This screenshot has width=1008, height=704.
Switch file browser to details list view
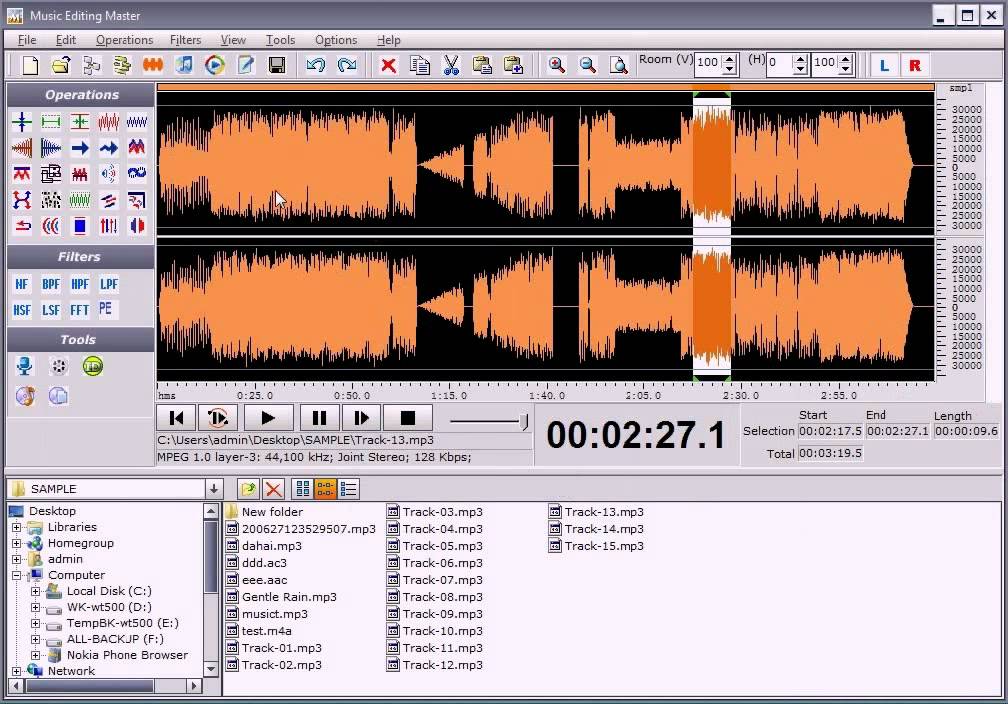coord(349,489)
